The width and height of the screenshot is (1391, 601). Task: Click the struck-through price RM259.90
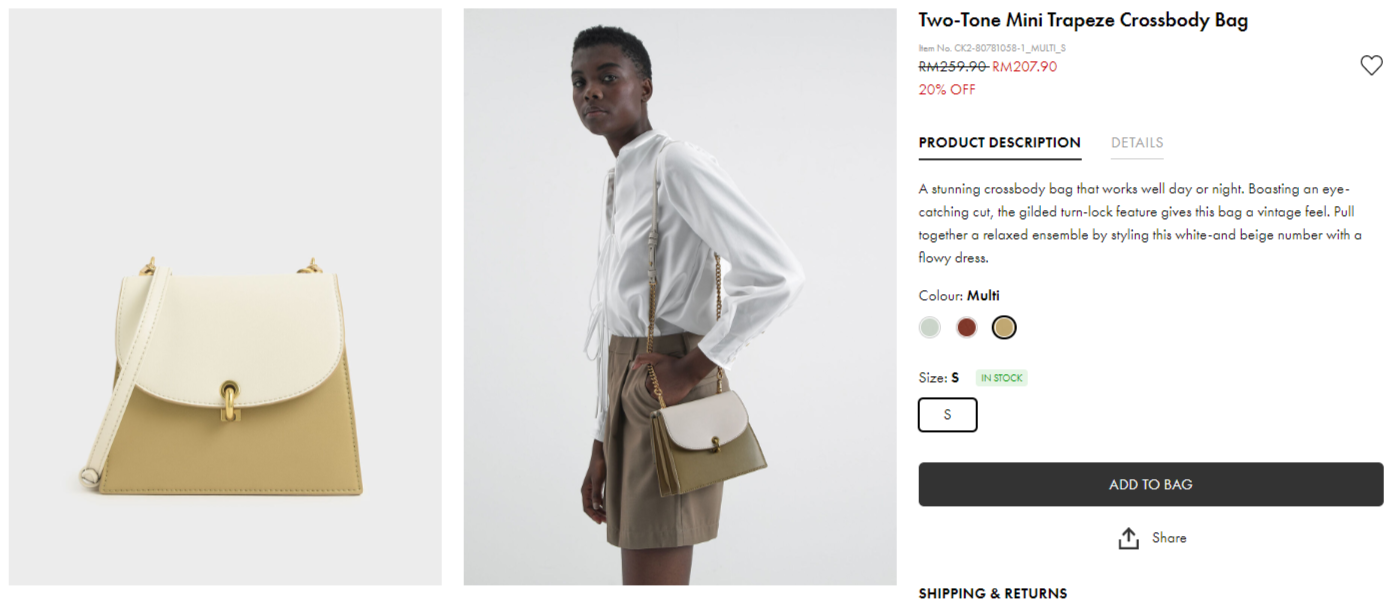point(953,67)
